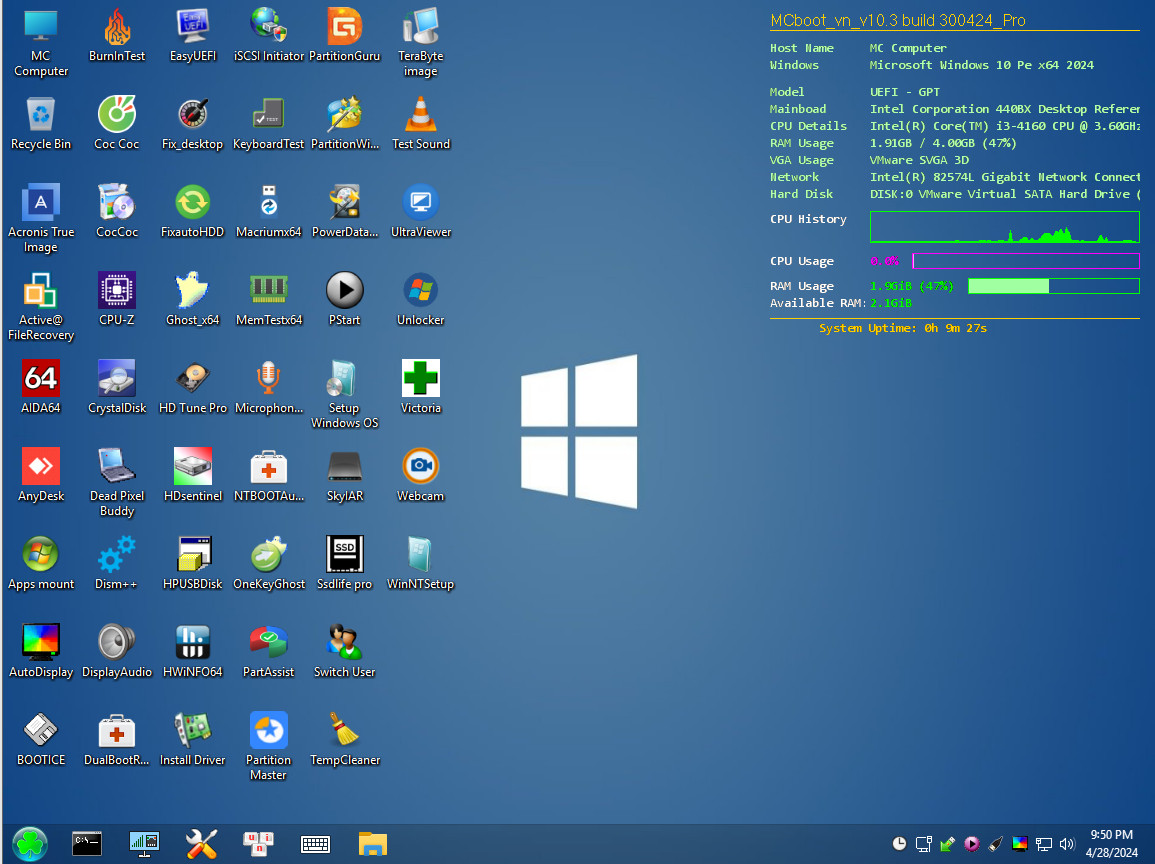
Task: Click the volume speaker tray icon
Action: point(1067,844)
